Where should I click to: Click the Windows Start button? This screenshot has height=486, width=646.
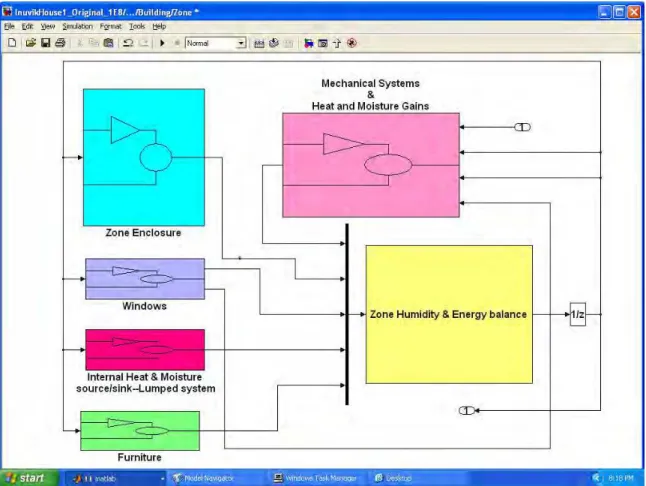point(29,478)
